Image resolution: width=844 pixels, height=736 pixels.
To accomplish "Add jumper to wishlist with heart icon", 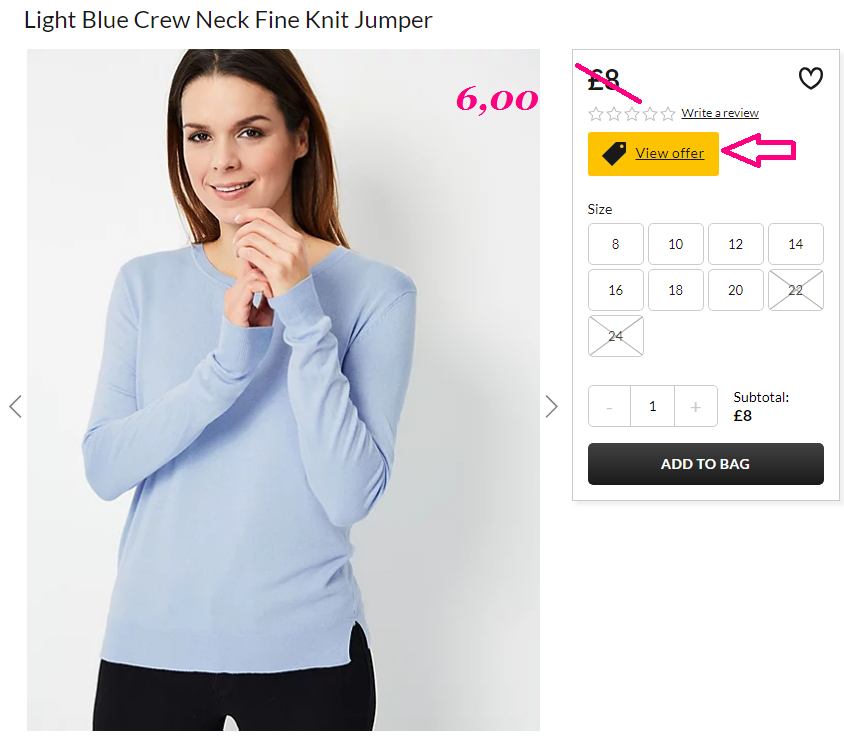I will [810, 79].
